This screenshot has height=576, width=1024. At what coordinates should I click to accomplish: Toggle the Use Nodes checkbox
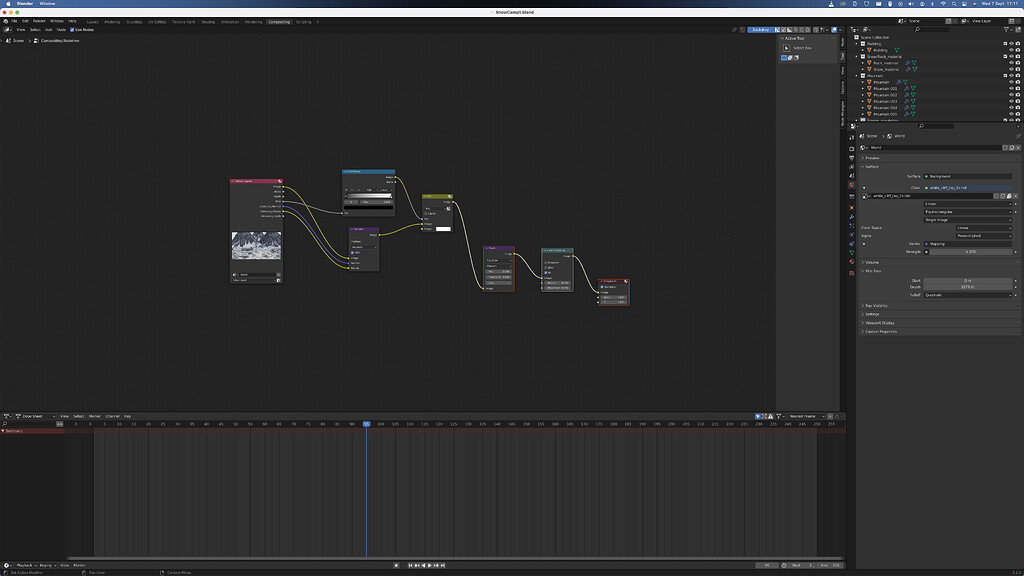(x=72, y=29)
